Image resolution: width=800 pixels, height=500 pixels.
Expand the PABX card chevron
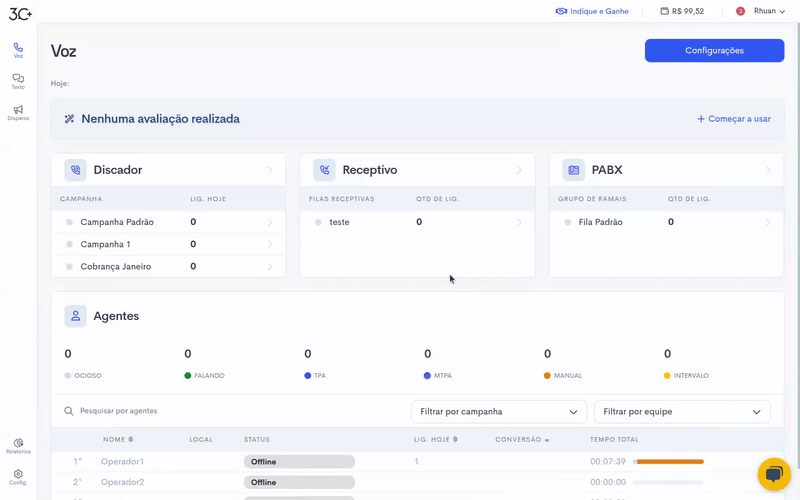point(768,170)
